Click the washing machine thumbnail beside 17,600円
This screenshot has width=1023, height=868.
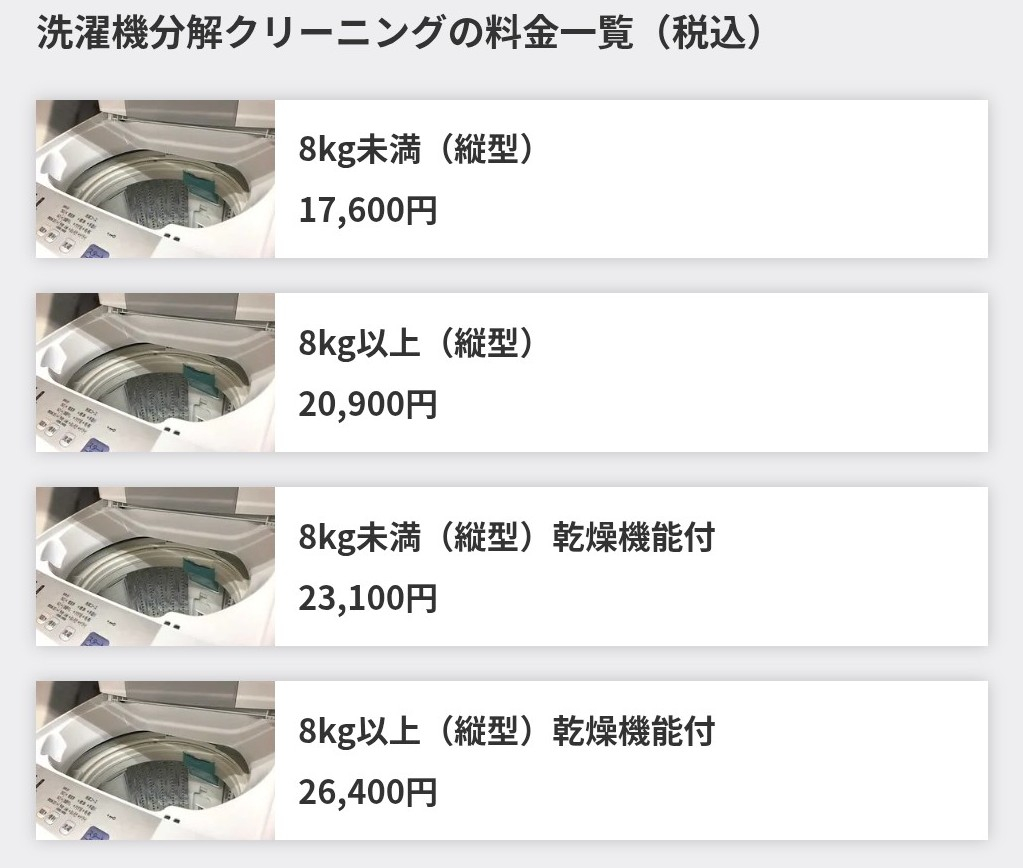click(x=155, y=179)
